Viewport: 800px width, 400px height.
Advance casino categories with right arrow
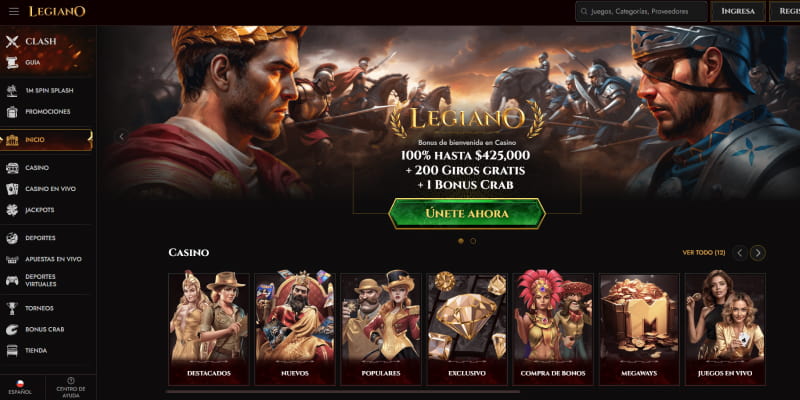(758, 253)
